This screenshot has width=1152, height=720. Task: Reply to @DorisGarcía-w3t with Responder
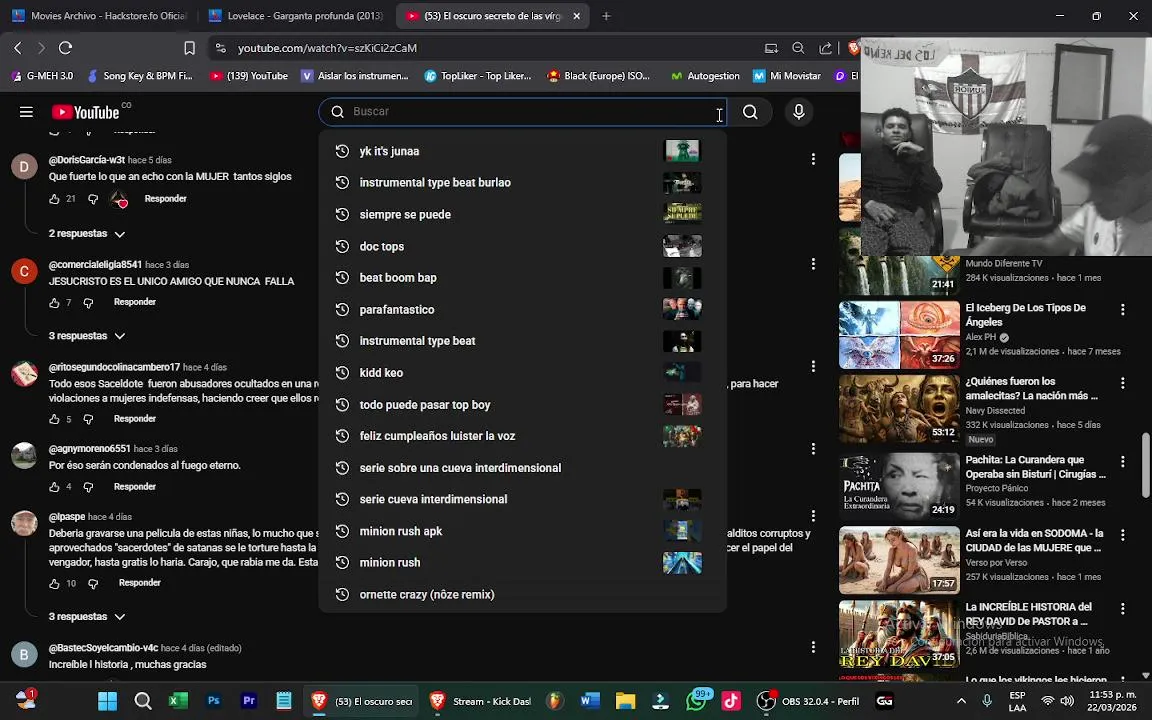tap(165, 198)
